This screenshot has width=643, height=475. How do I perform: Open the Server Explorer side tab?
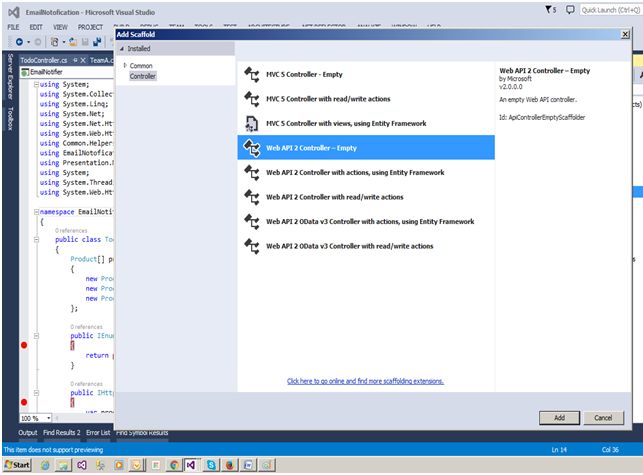[x=10, y=76]
